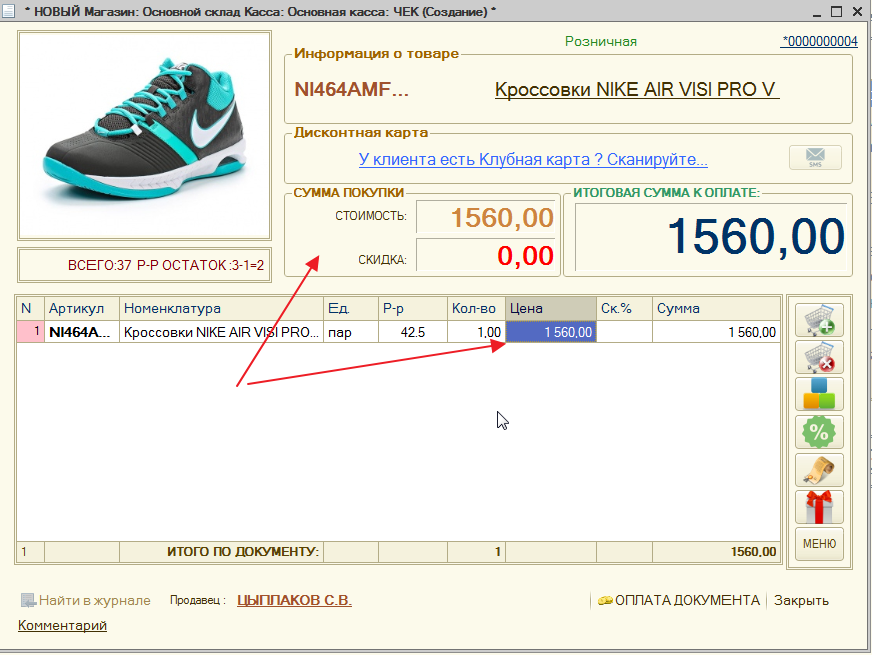872x655 pixels.
Task: Click the Ед. column header
Action: (351, 309)
